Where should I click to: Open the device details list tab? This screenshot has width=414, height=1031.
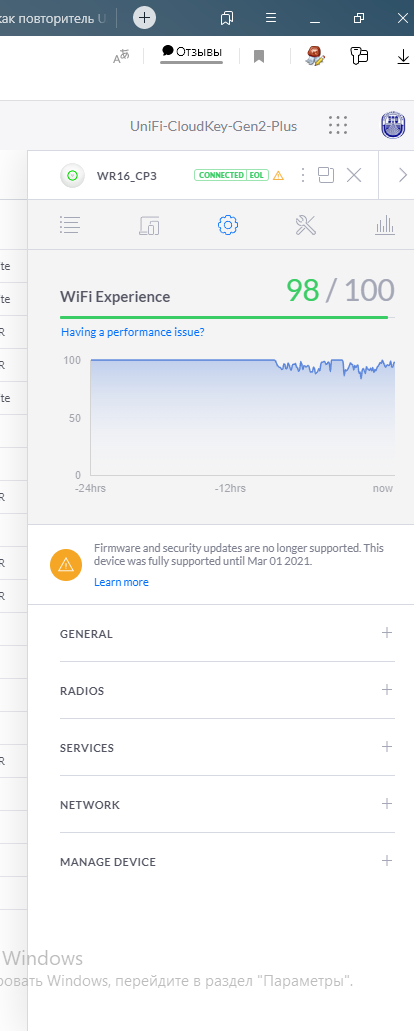70,226
